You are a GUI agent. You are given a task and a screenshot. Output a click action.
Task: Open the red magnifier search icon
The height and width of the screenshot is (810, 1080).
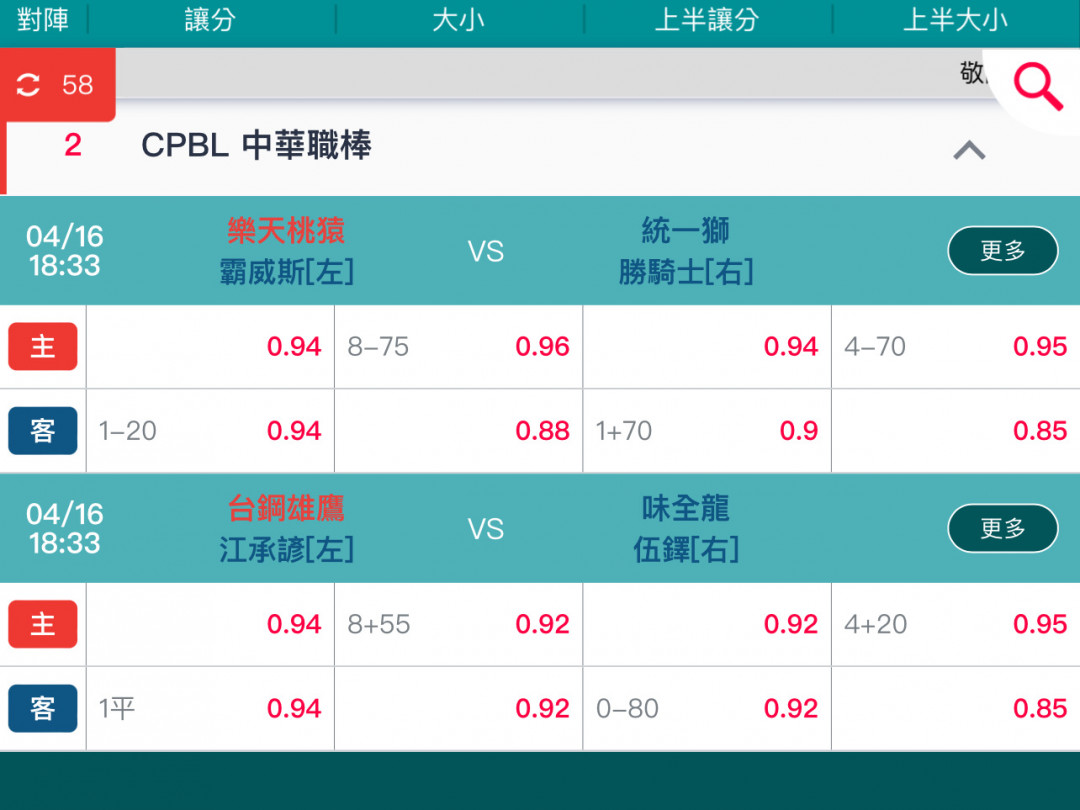point(1038,87)
